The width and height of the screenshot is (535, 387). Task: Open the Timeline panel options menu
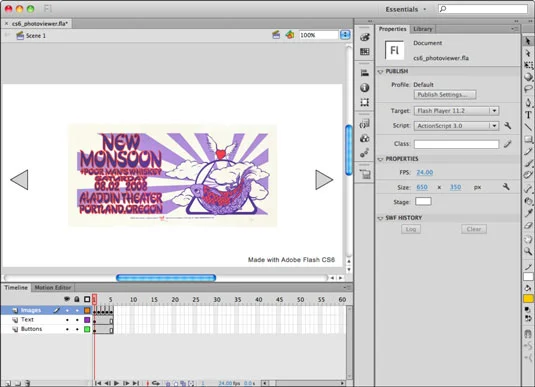pos(346,287)
